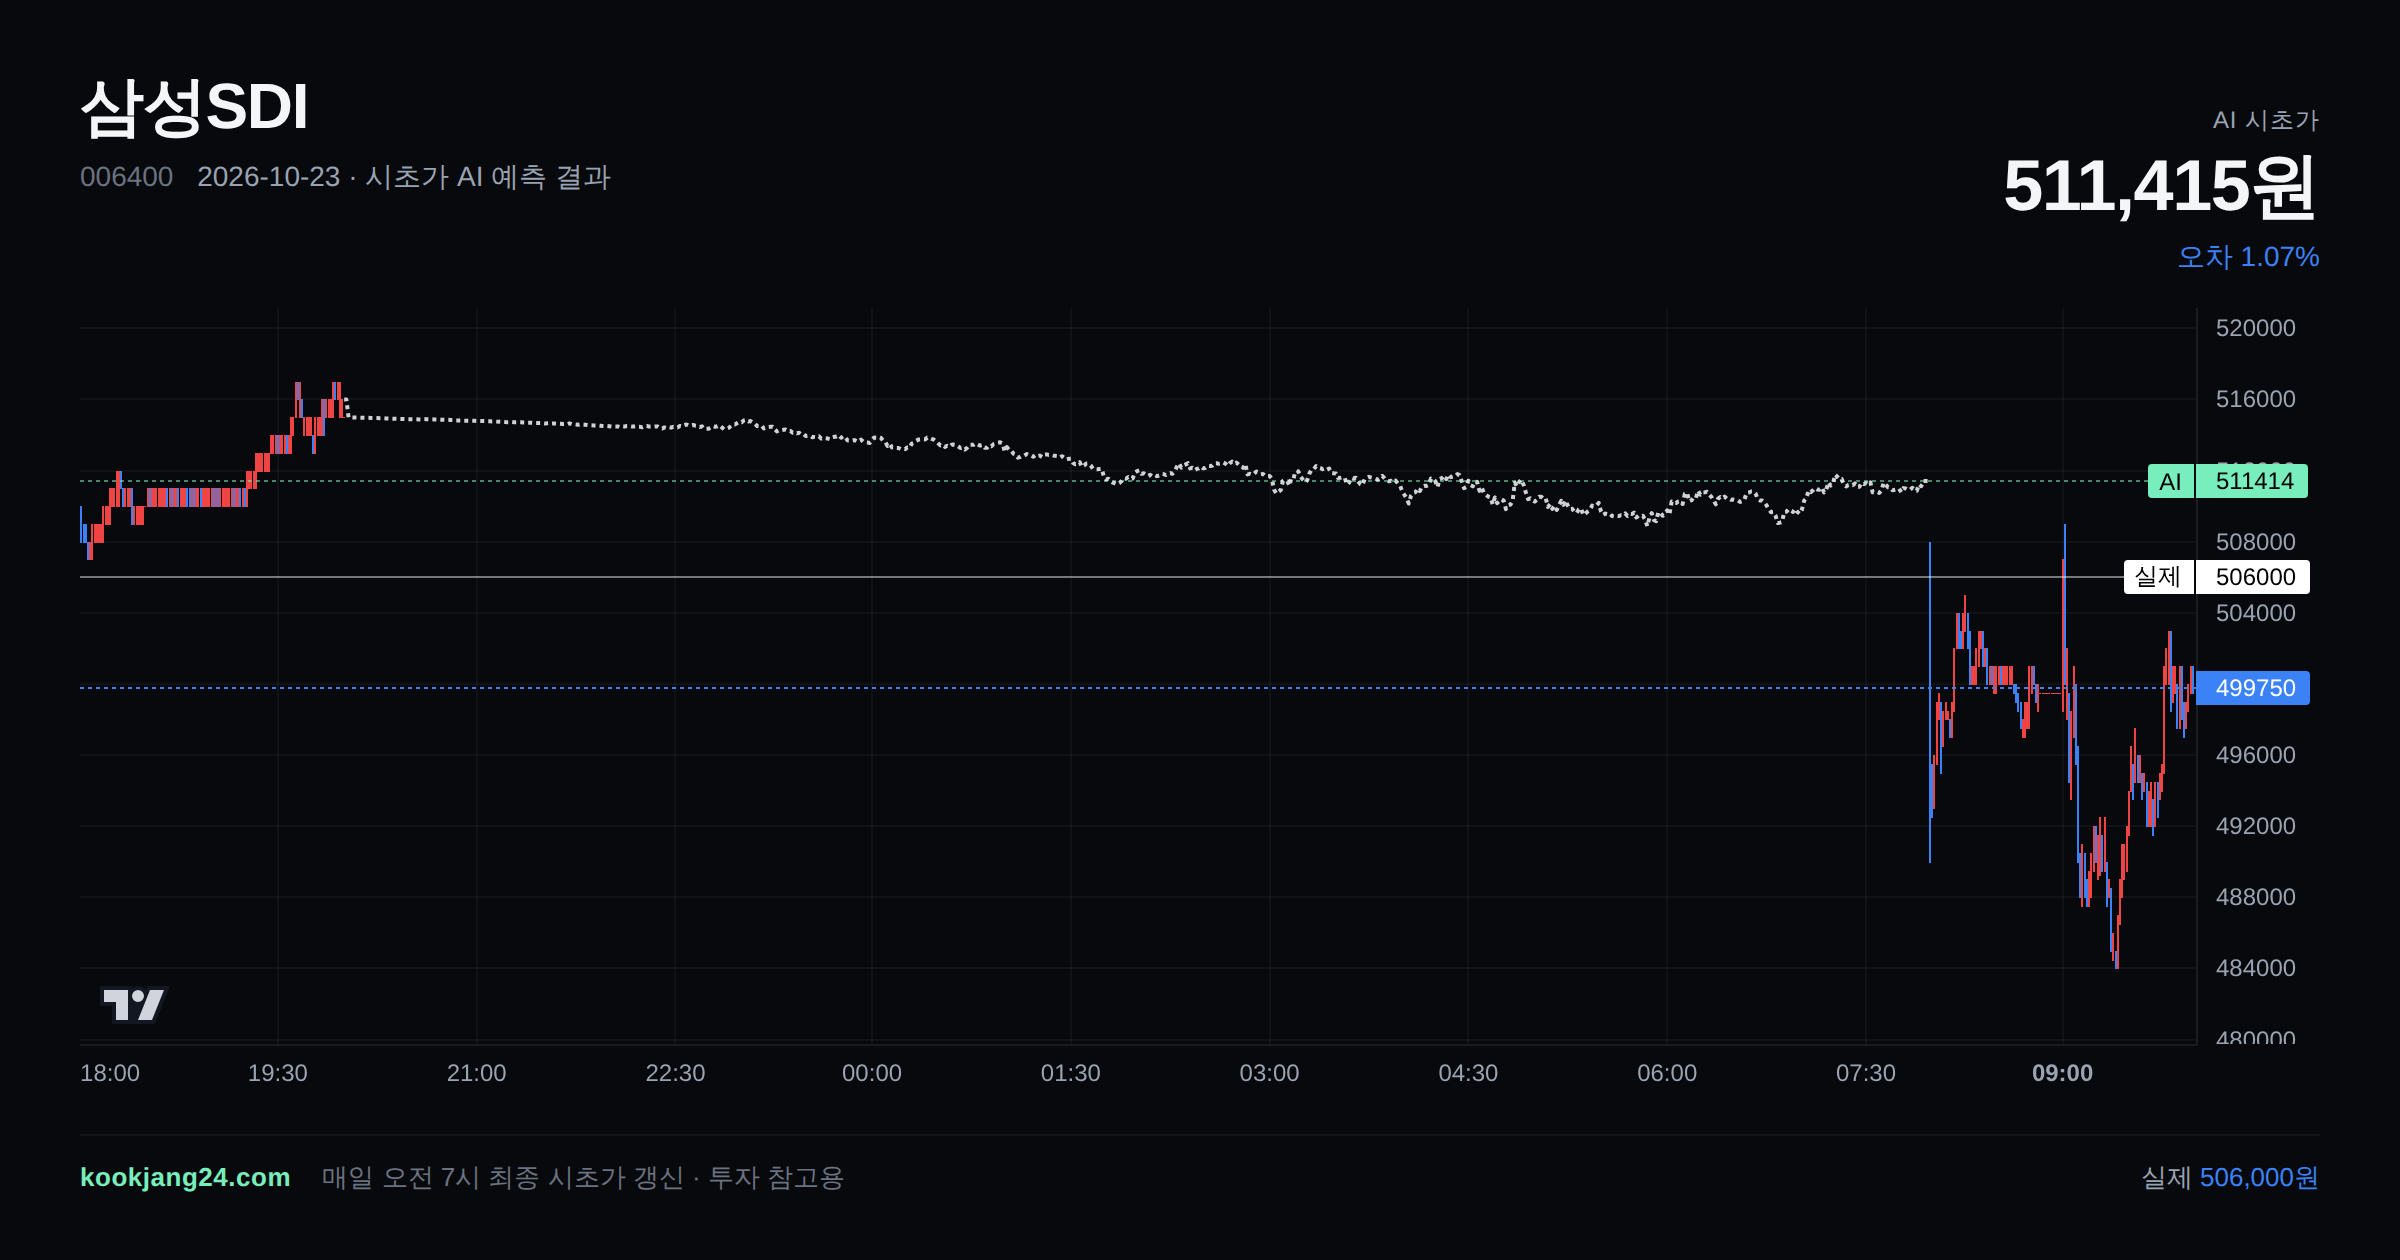Click the 22:30 time axis label
2400x1260 pixels.
(x=675, y=1073)
